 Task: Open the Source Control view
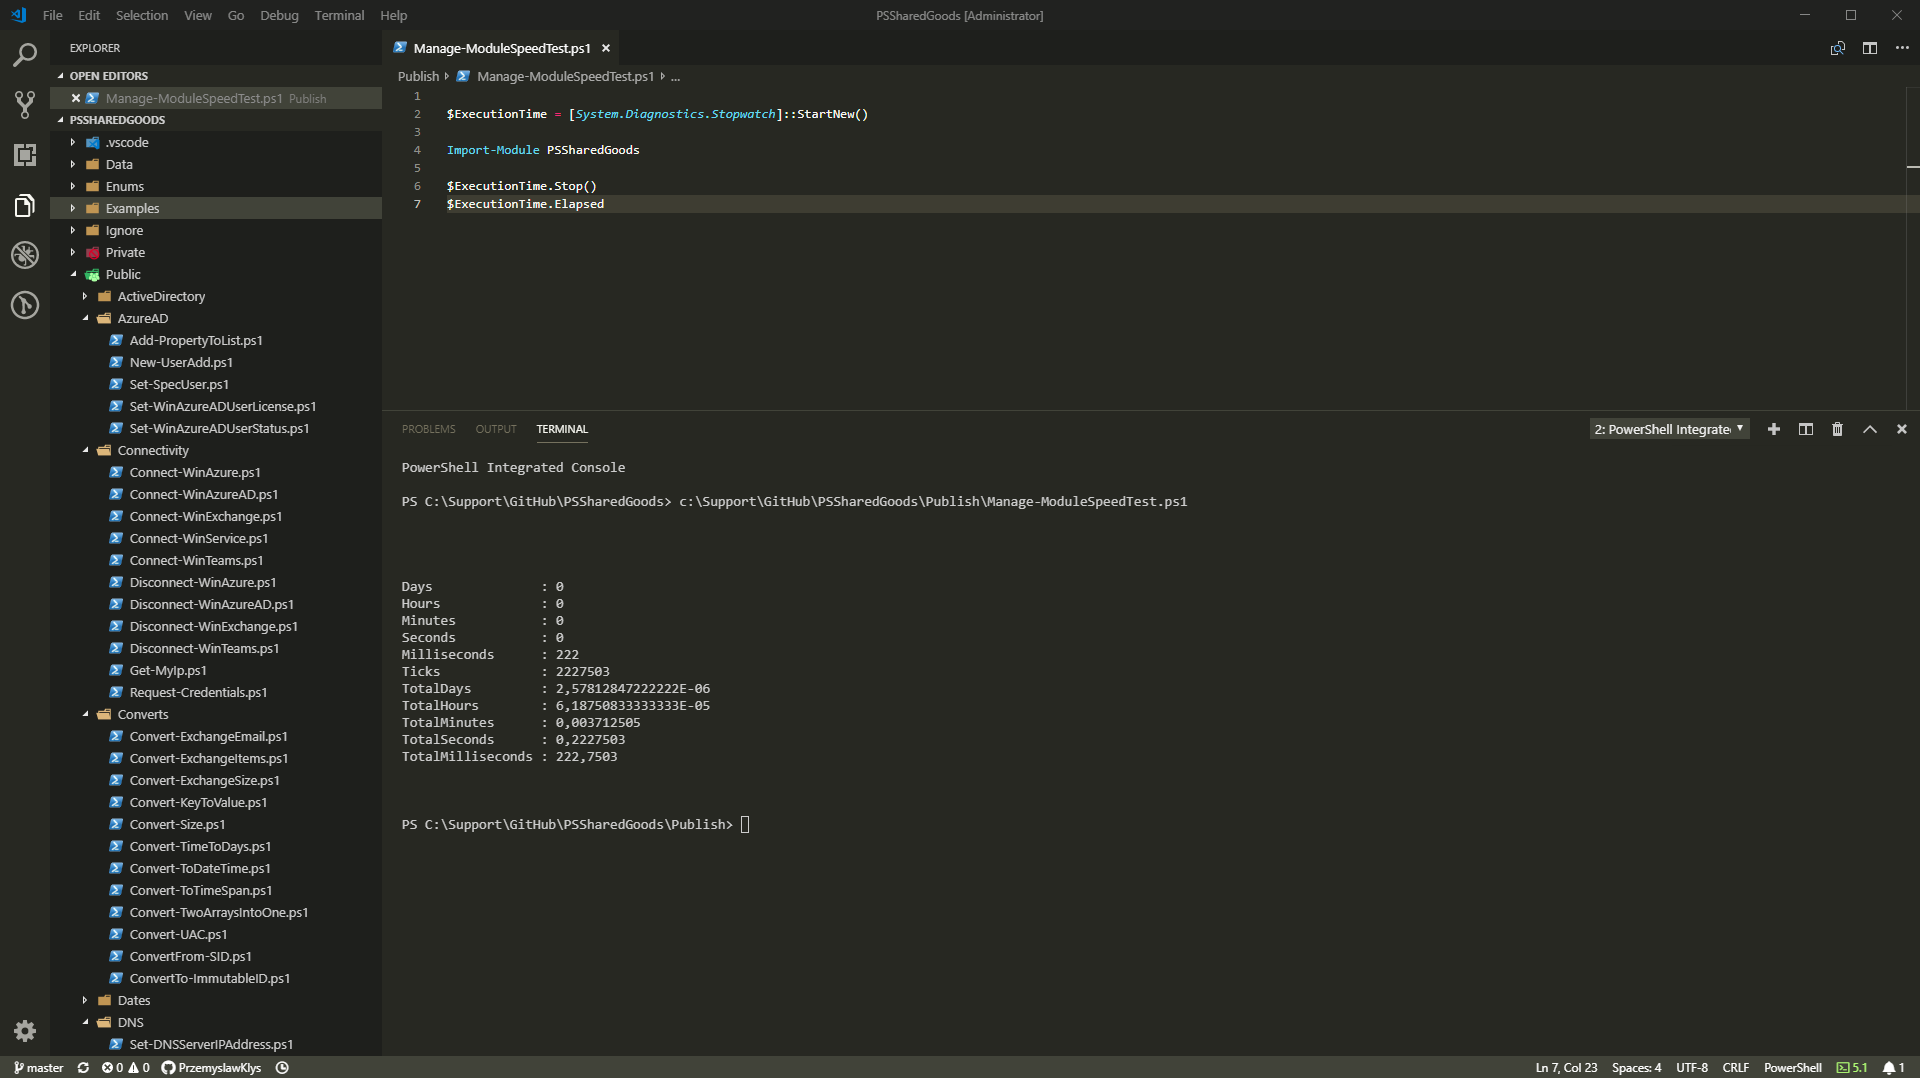click(x=25, y=104)
